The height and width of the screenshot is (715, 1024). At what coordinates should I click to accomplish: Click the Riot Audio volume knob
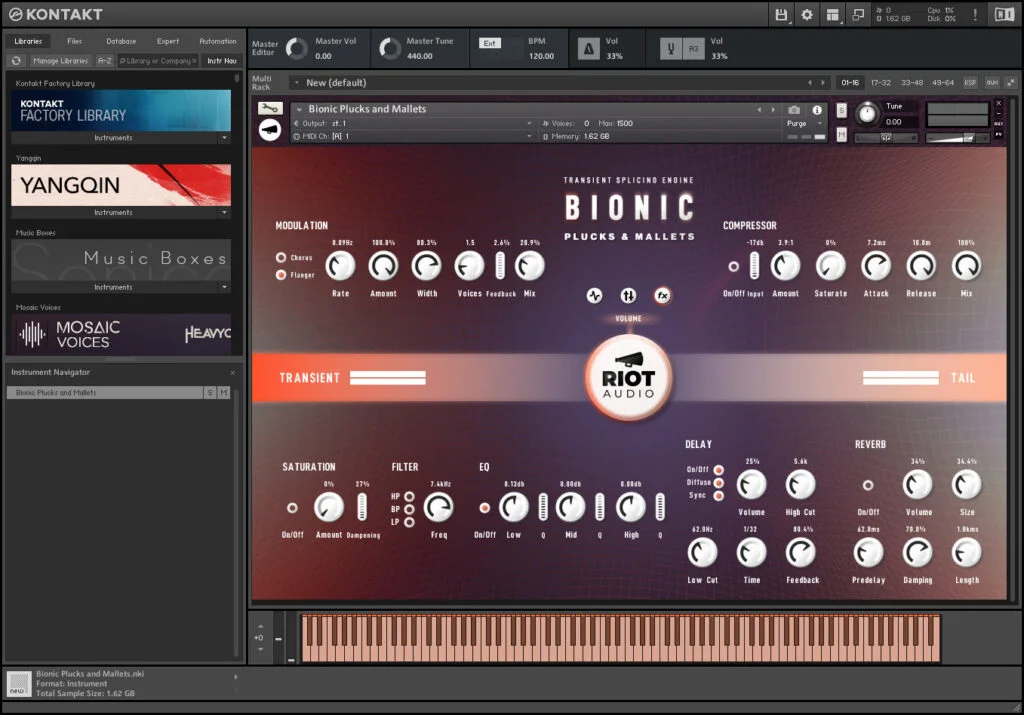point(628,378)
